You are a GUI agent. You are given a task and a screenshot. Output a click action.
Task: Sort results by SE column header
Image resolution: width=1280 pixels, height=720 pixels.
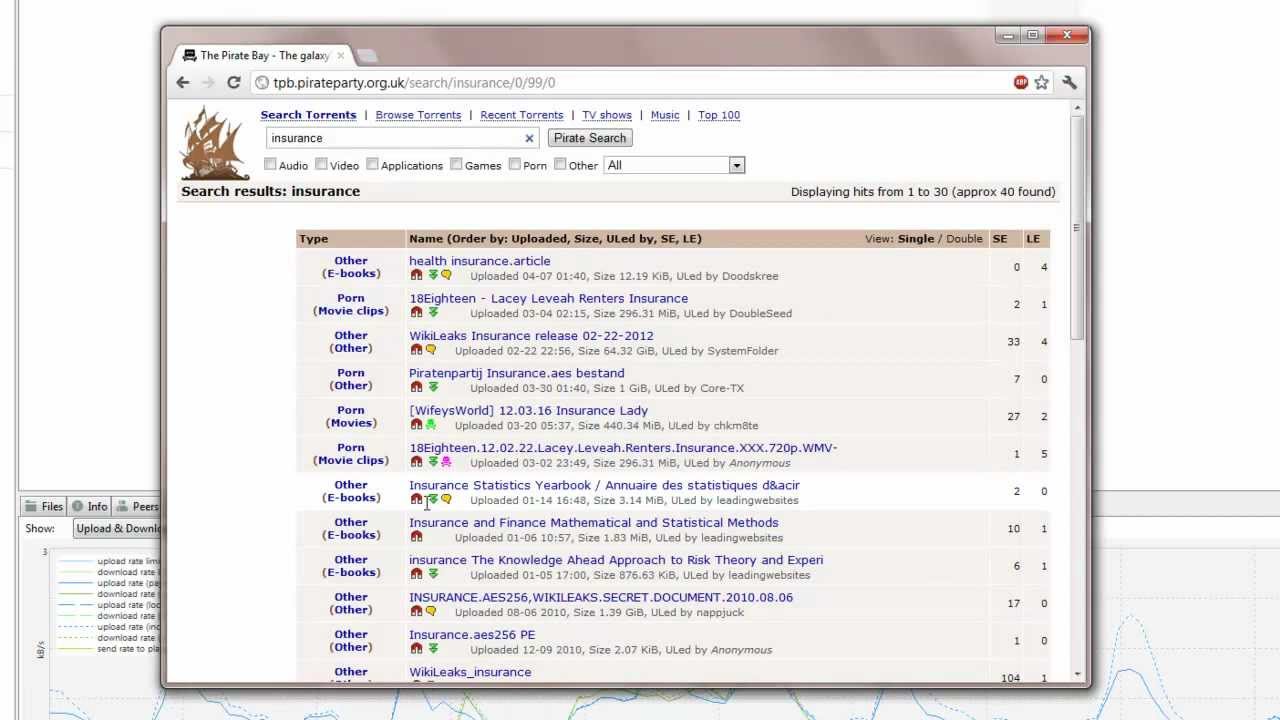point(999,239)
